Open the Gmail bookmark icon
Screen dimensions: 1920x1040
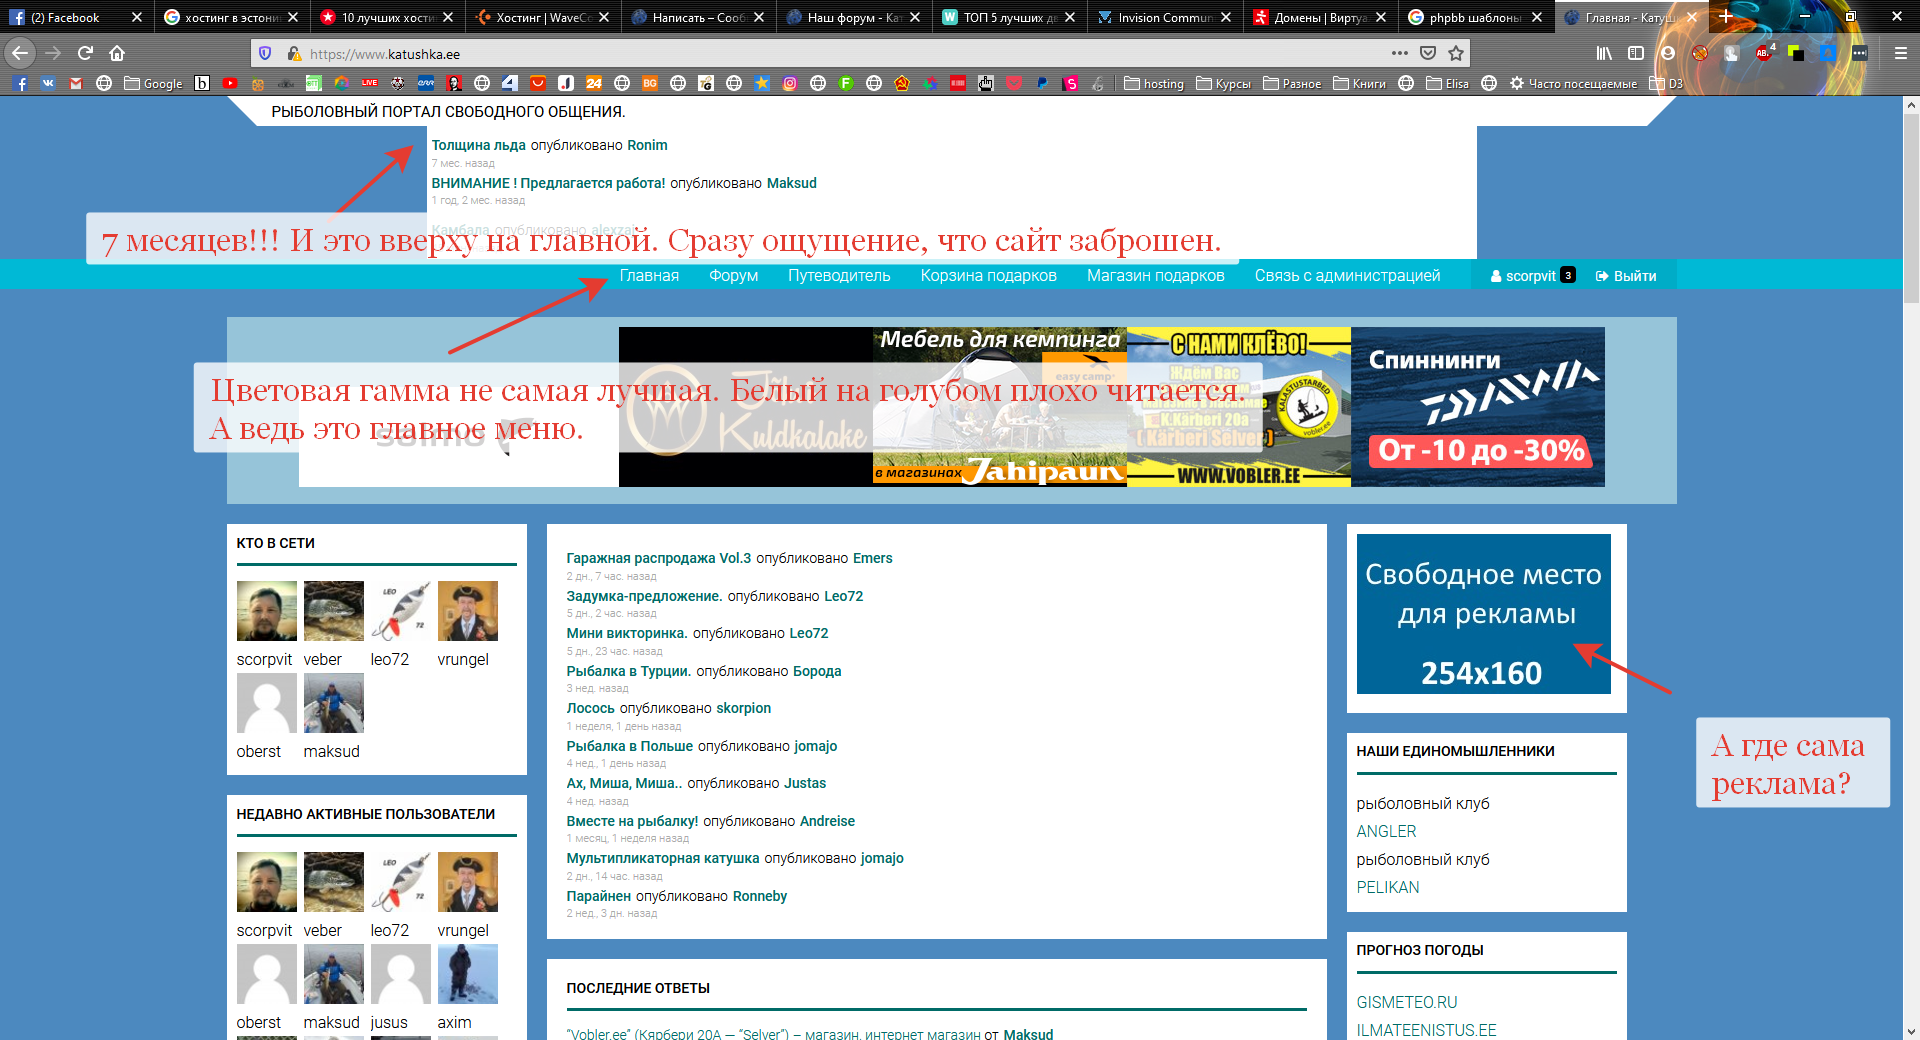[76, 84]
